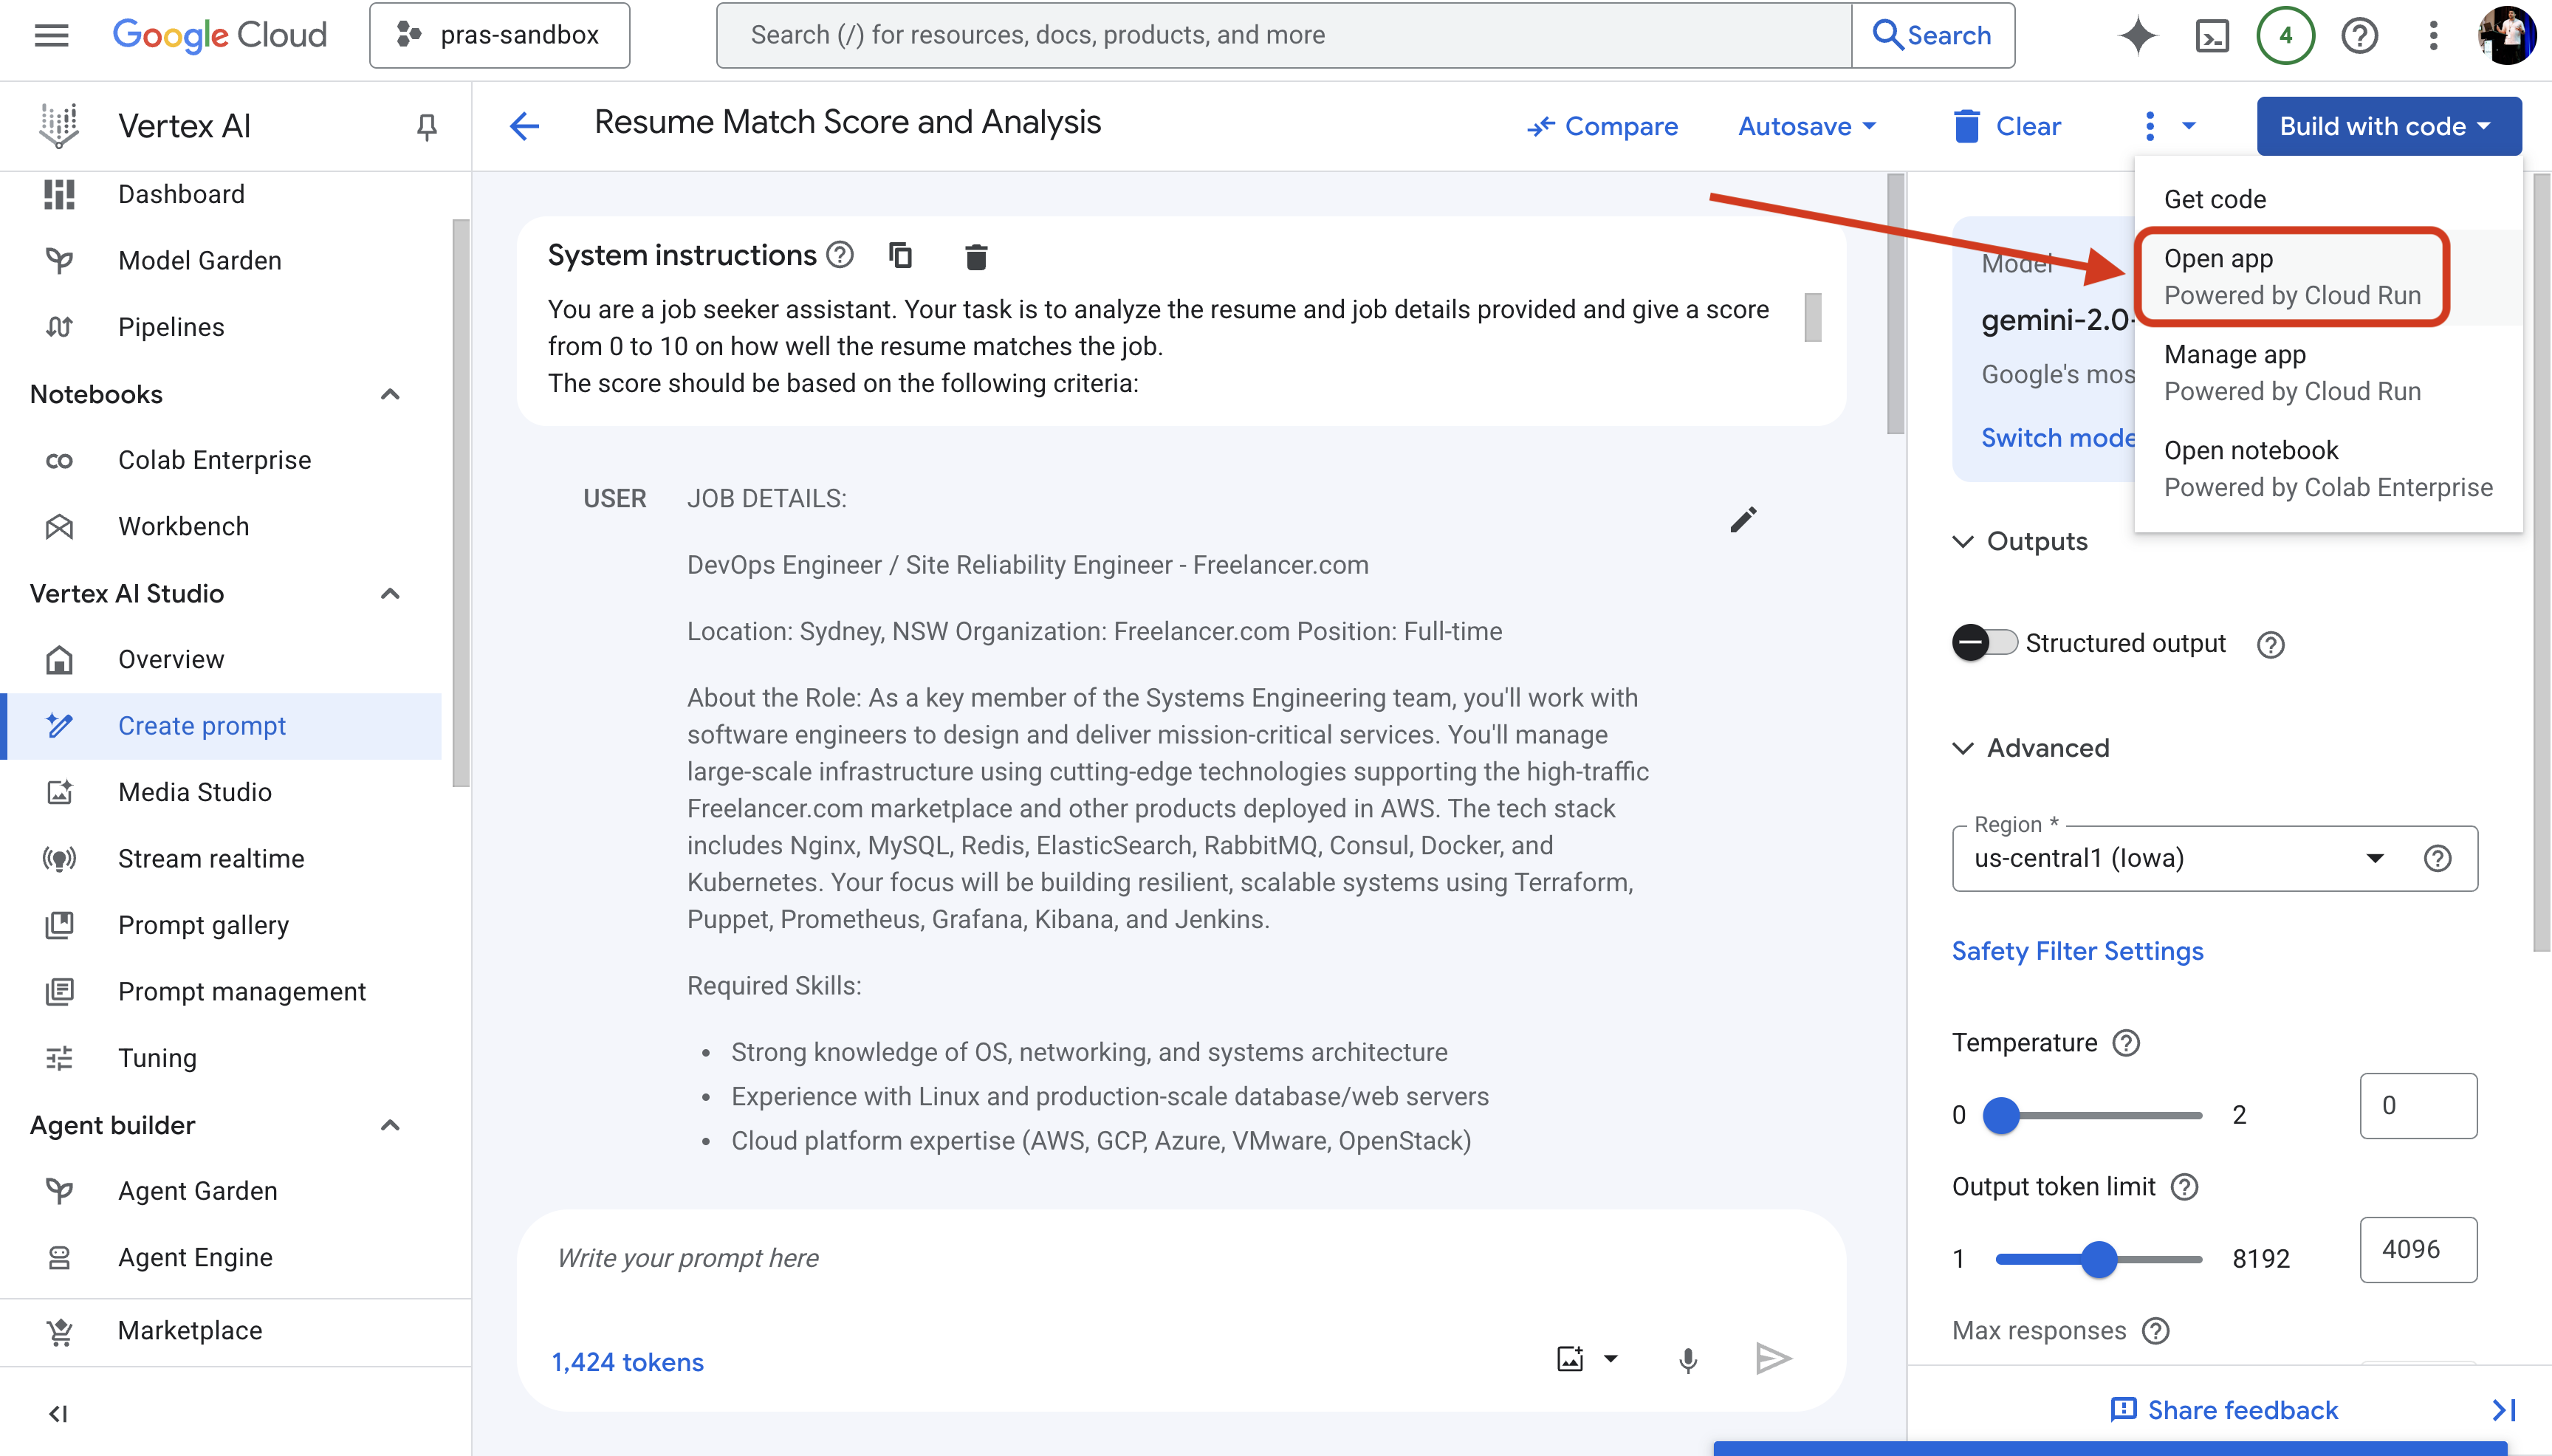2552x1456 pixels.
Task: Open the notifications badge showing 4
Action: click(2285, 36)
